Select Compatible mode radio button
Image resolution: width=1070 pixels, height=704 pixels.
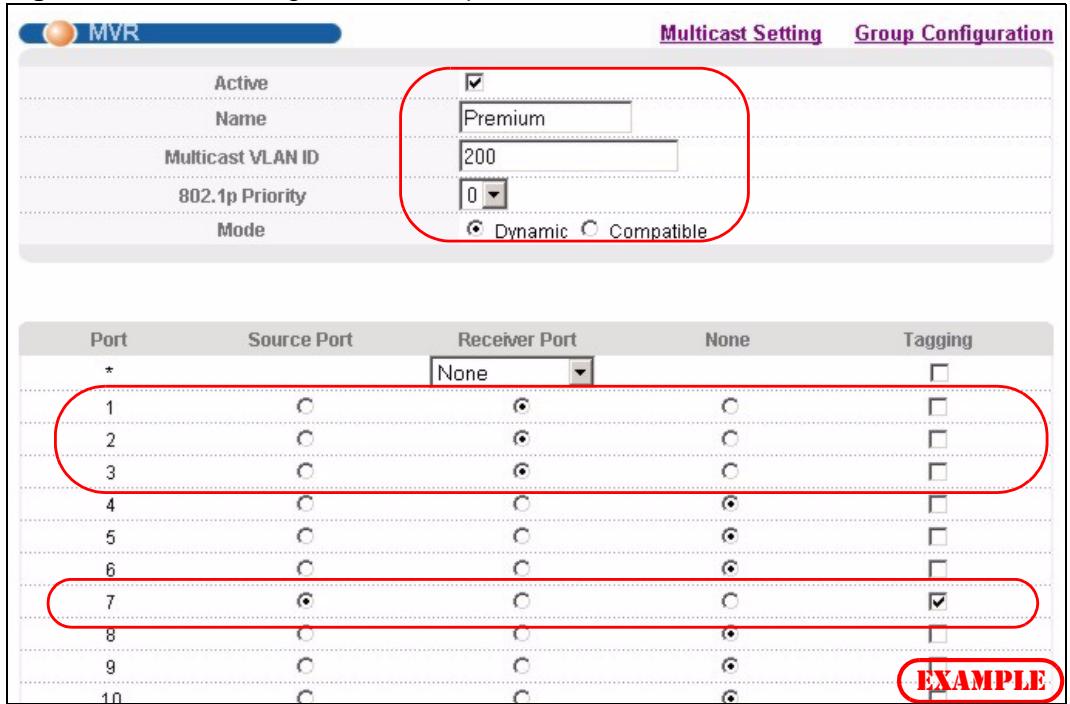pyautogui.click(x=588, y=229)
